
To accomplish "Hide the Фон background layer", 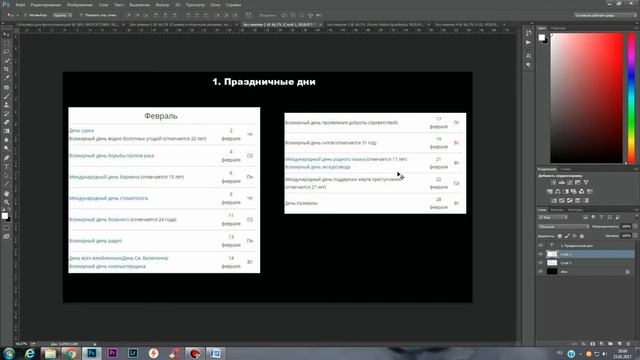I will [x=541, y=271].
